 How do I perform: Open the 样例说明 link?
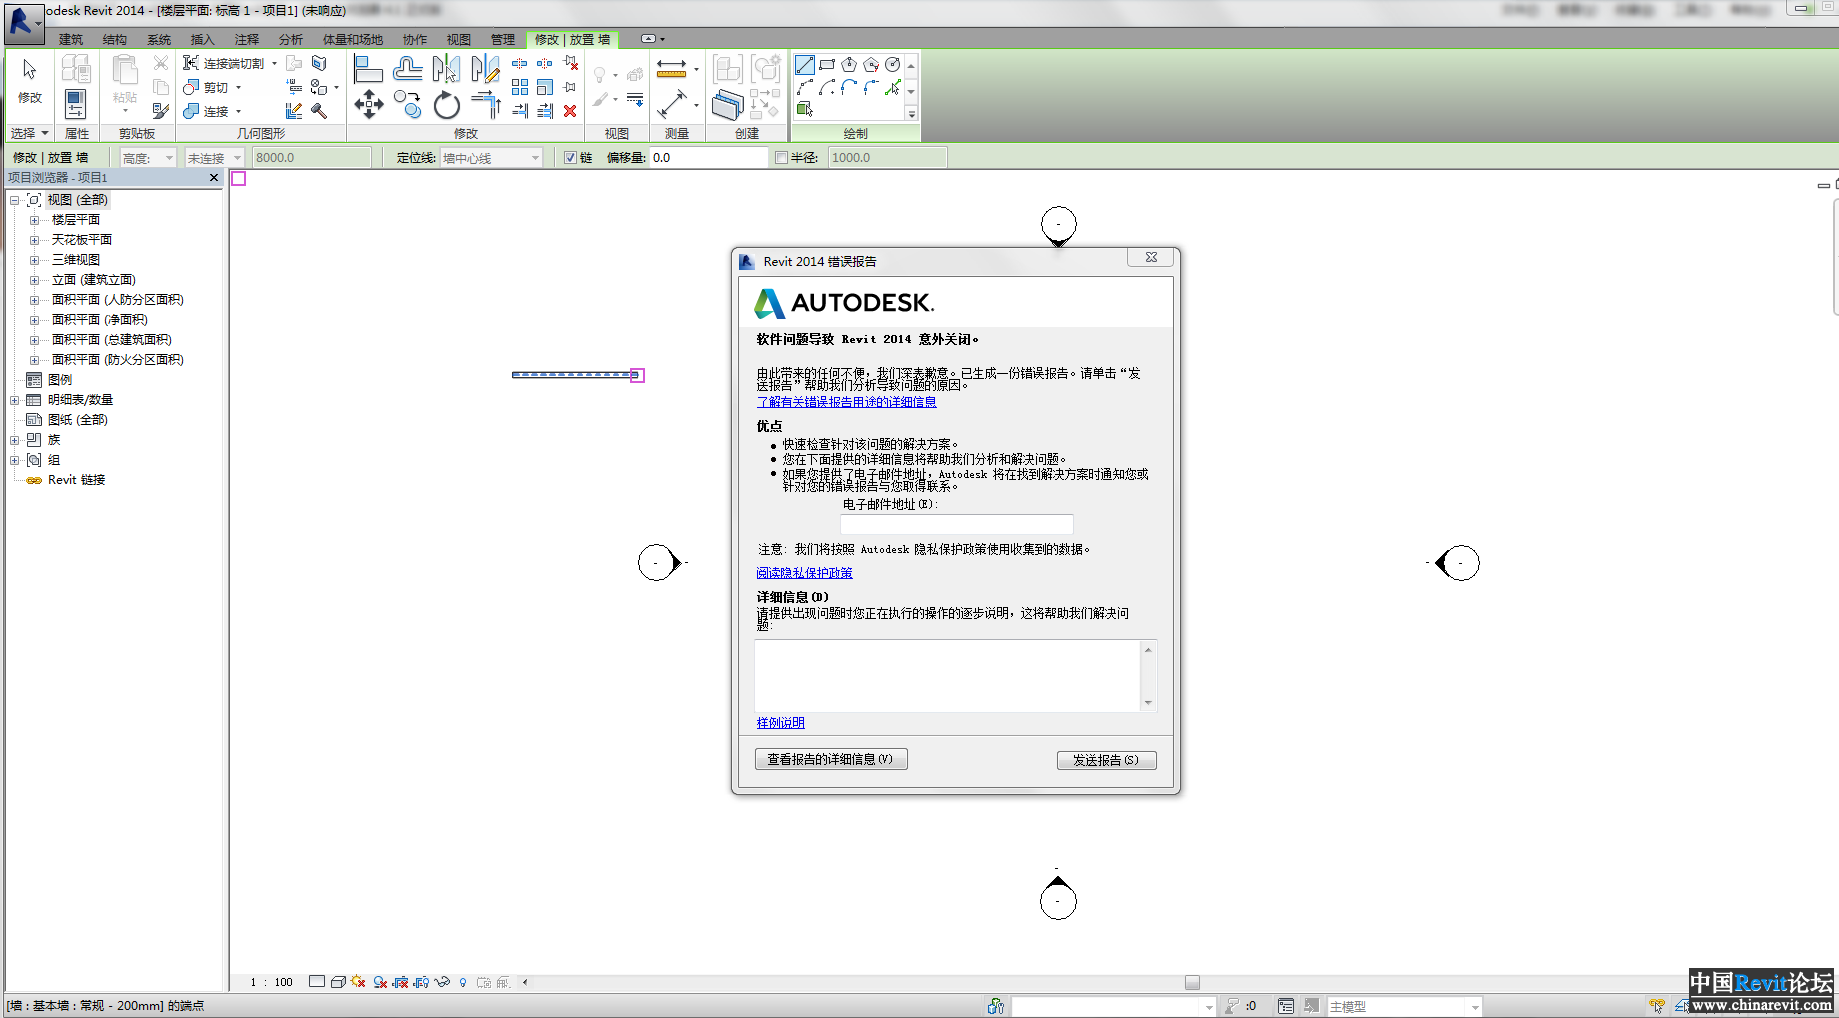(780, 723)
